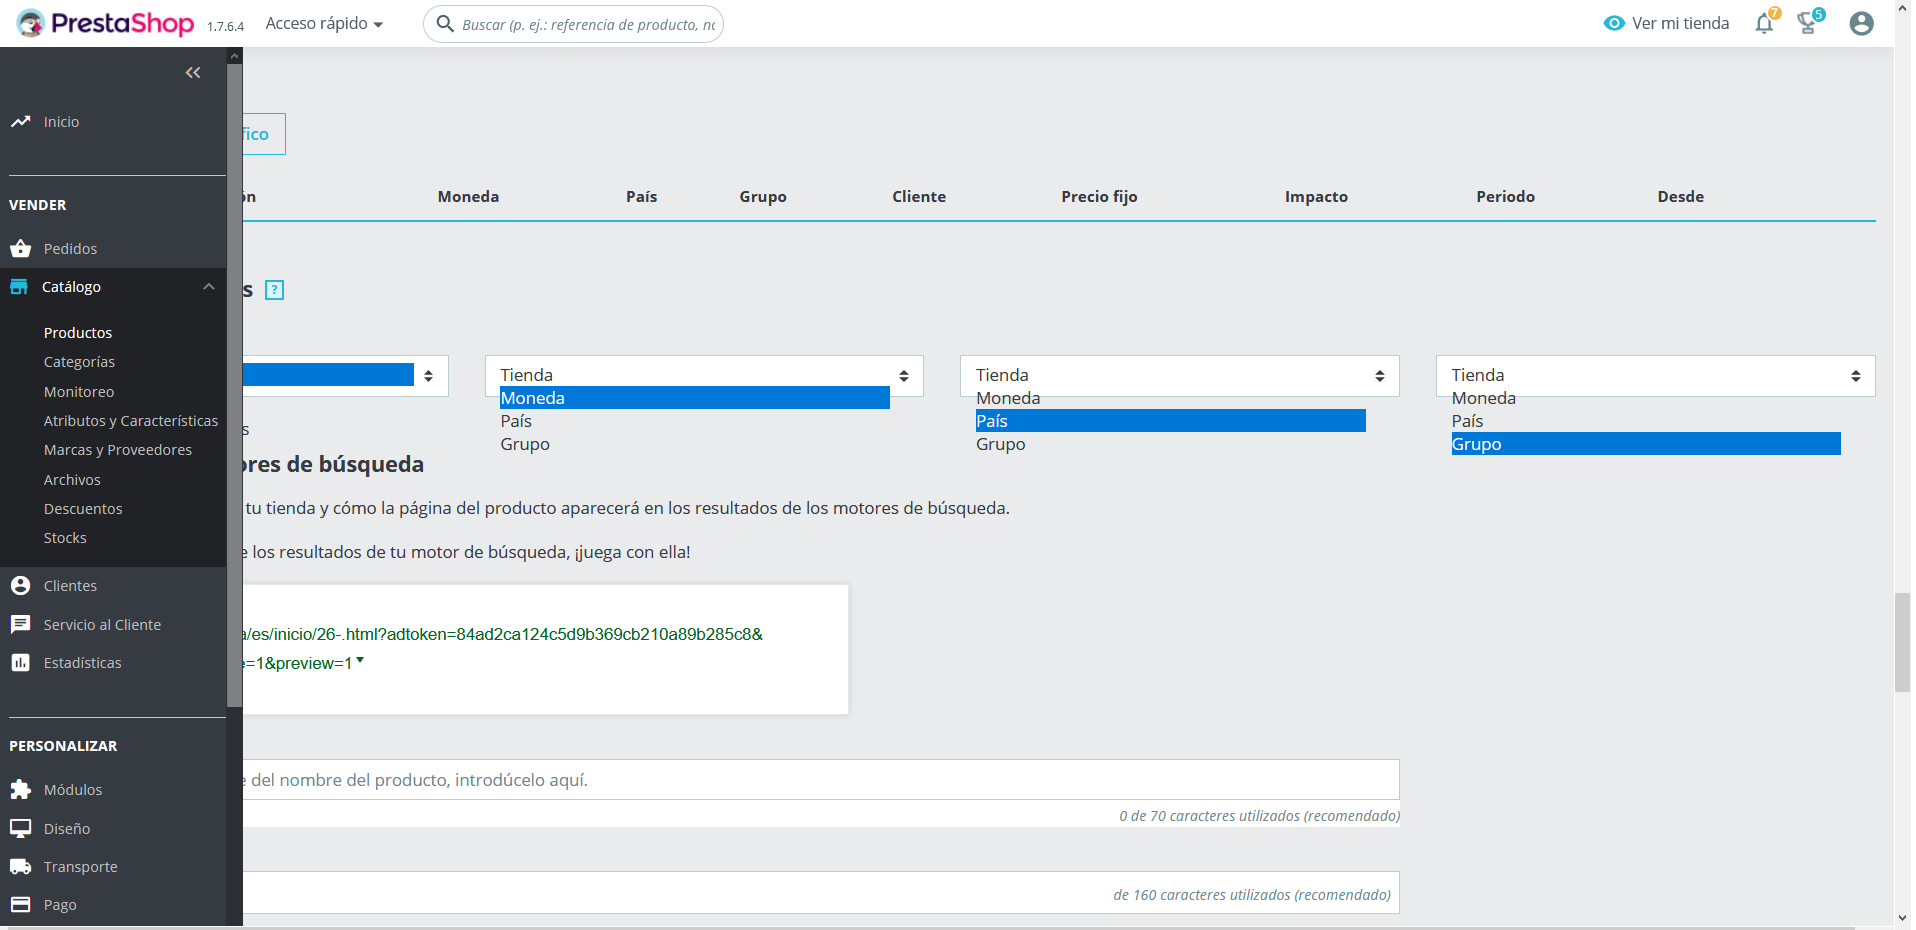Click the Cliente column header

tap(919, 197)
